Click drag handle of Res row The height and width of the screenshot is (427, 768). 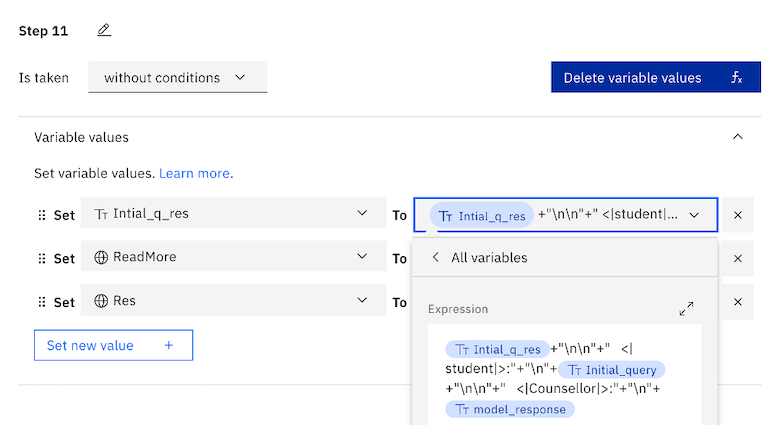point(42,302)
